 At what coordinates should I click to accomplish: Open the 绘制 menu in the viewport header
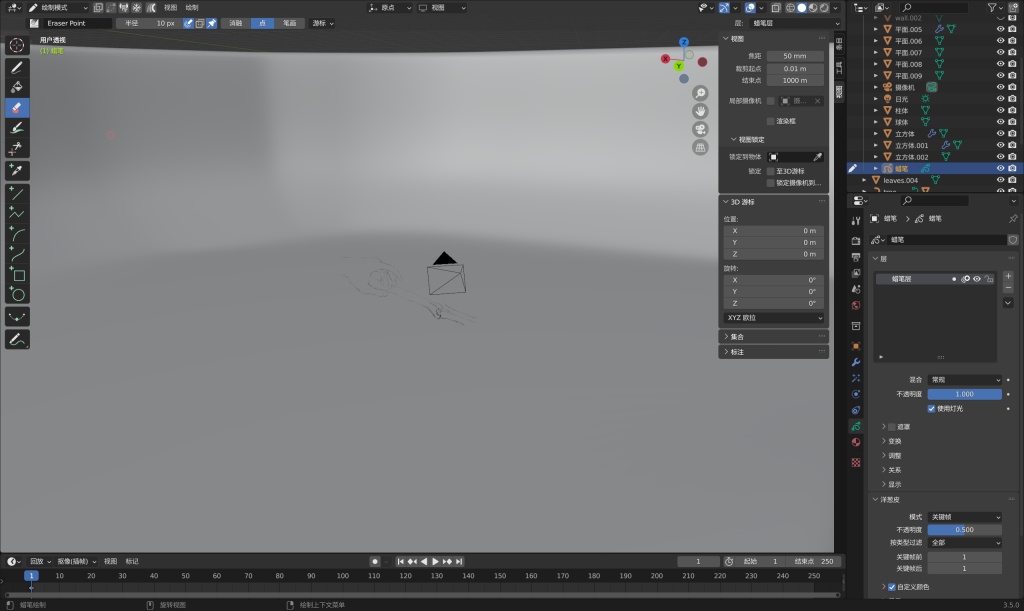[x=192, y=7]
